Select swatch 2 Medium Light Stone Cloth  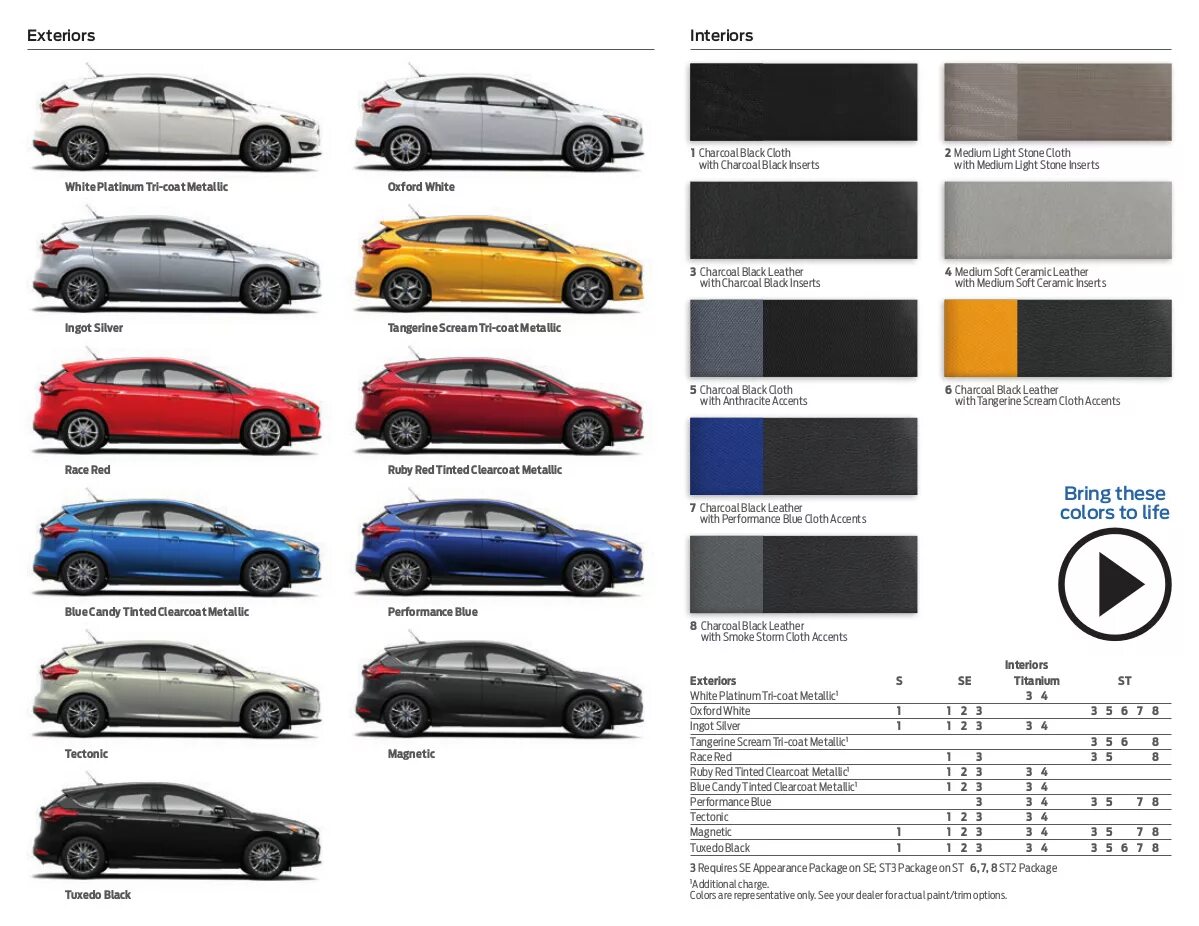coord(1058,102)
